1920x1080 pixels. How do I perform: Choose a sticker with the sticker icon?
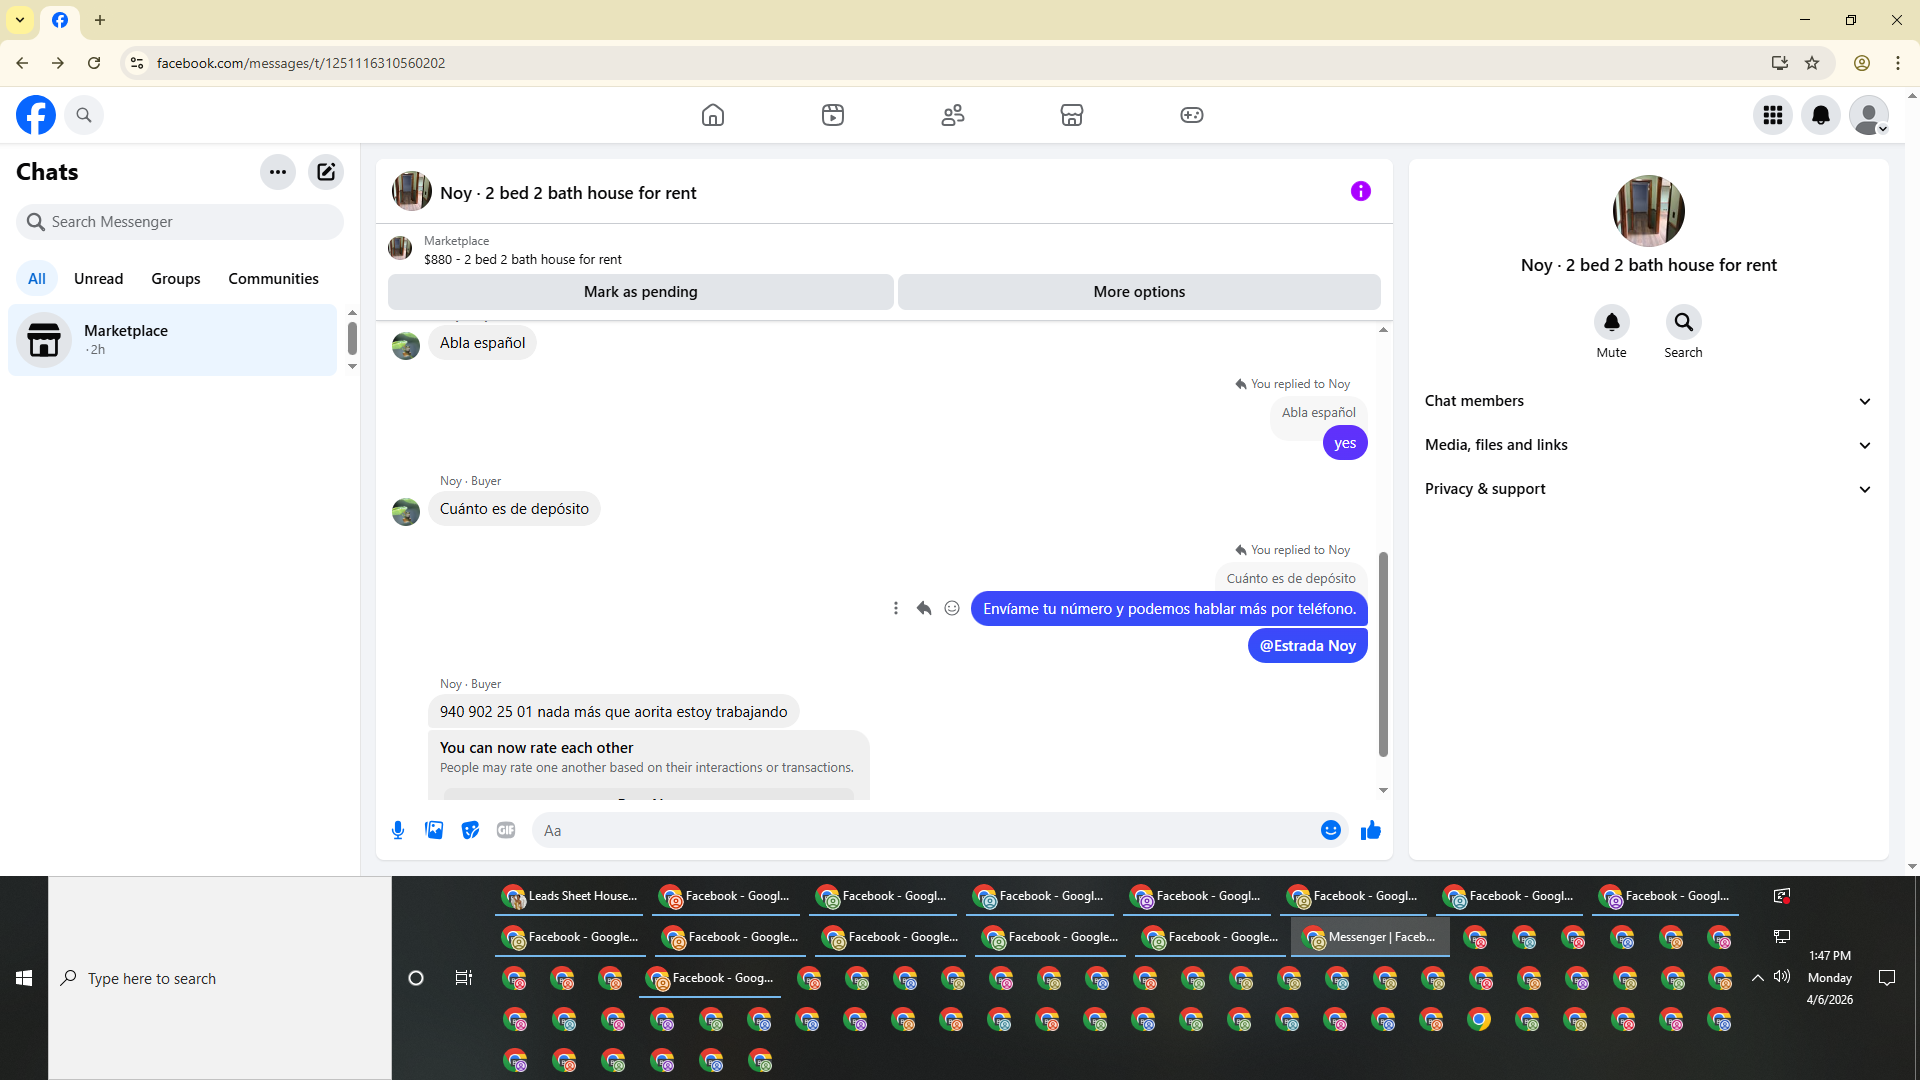470,830
